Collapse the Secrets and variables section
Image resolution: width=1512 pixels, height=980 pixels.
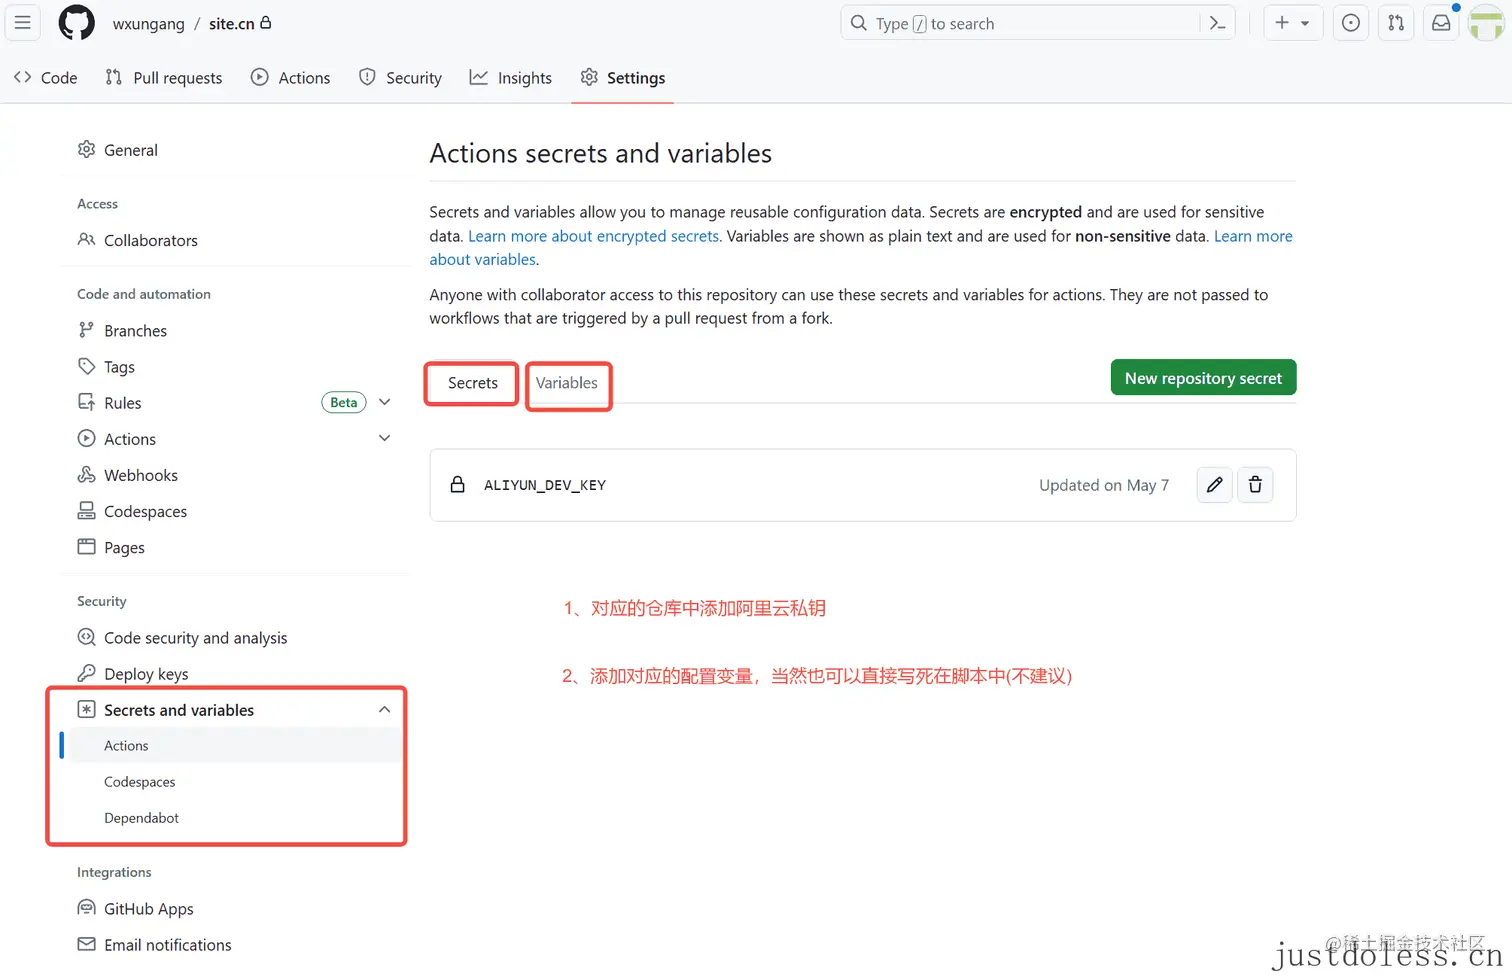(x=384, y=709)
